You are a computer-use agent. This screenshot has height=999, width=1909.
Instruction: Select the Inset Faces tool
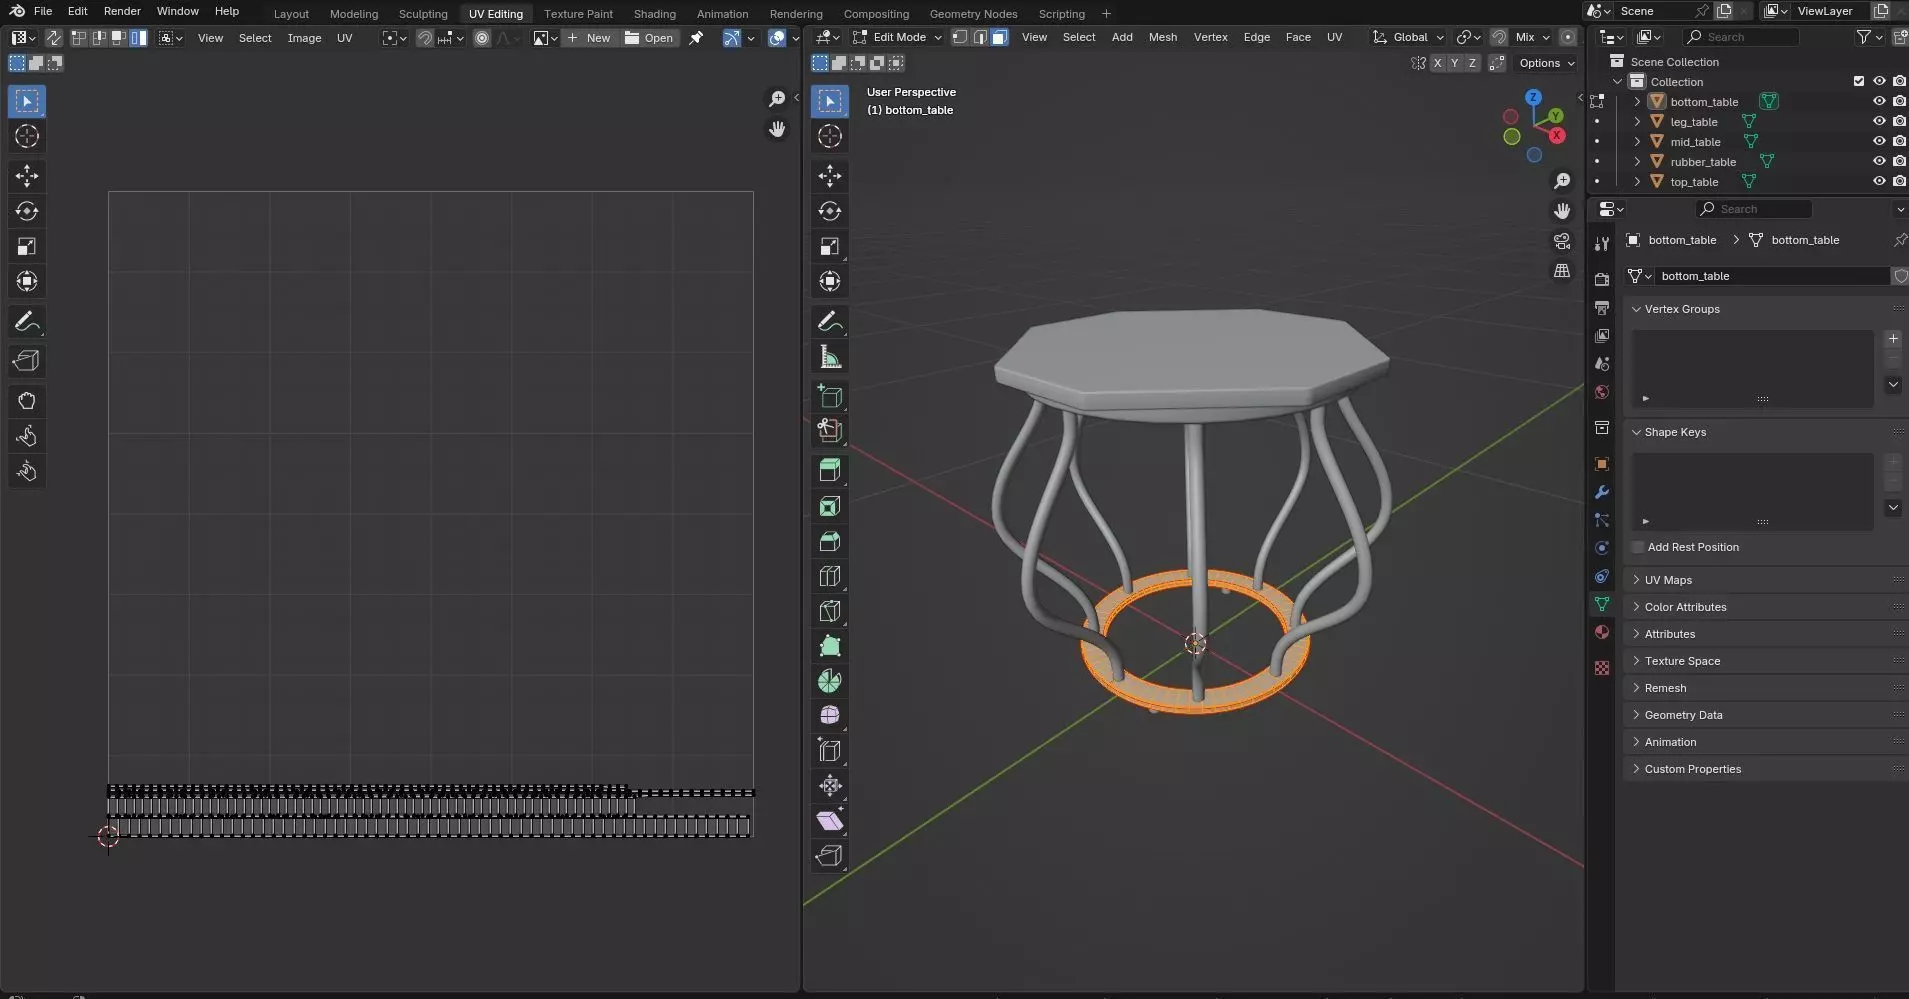coord(830,506)
